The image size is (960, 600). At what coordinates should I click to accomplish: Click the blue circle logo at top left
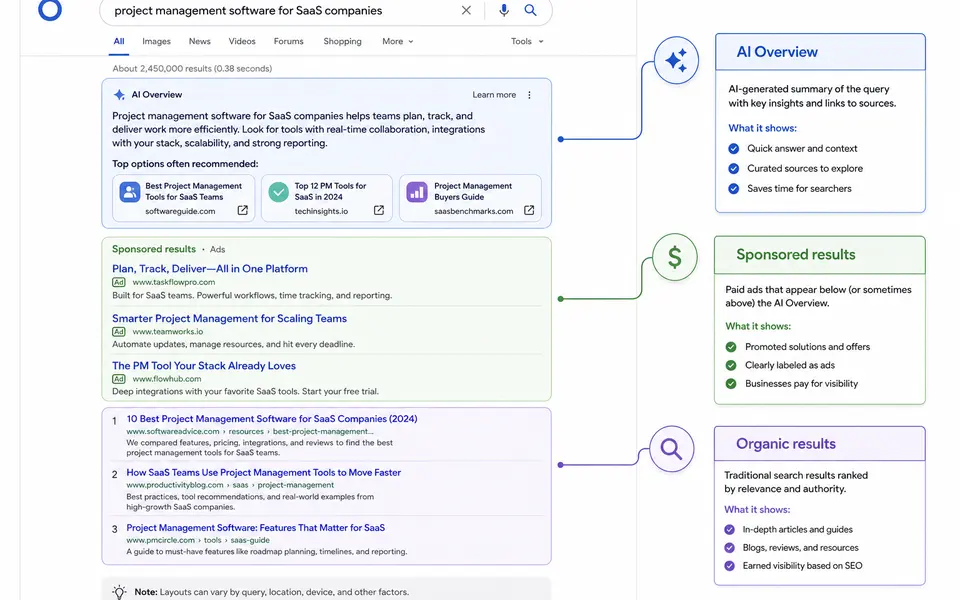[50, 9]
